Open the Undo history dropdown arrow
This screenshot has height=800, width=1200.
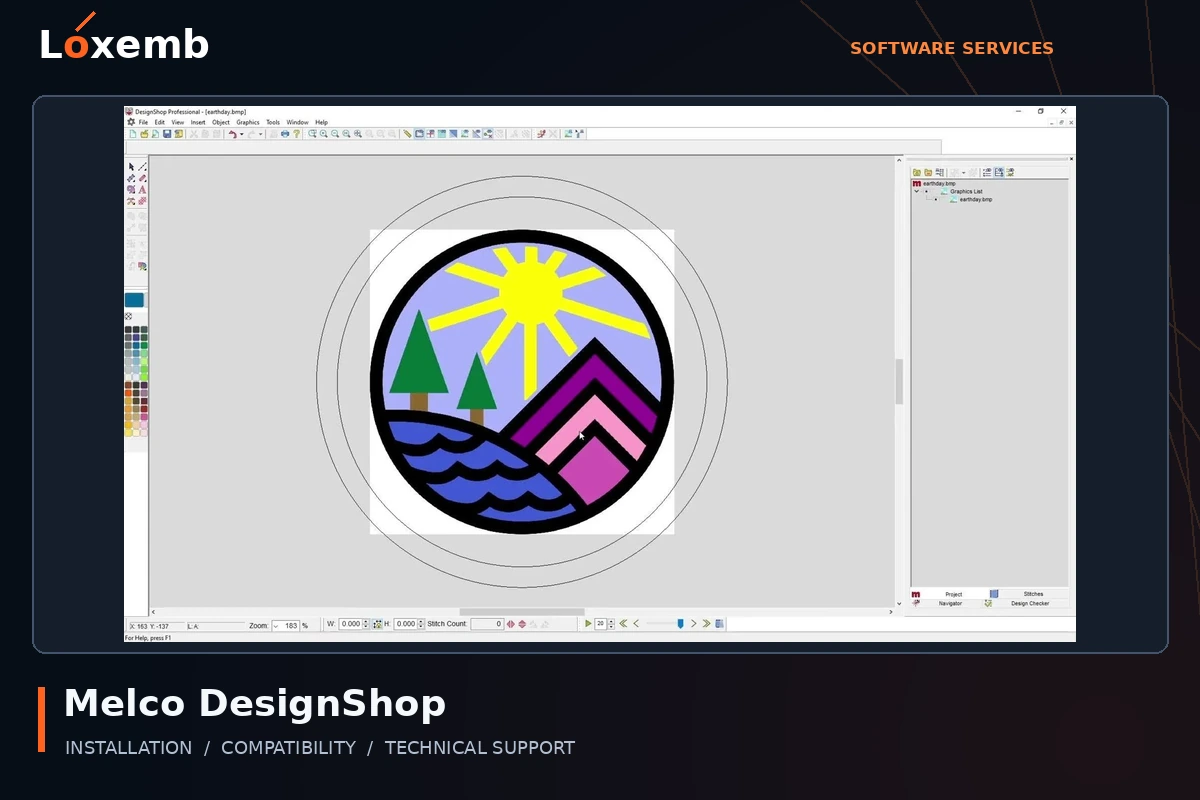click(x=241, y=134)
